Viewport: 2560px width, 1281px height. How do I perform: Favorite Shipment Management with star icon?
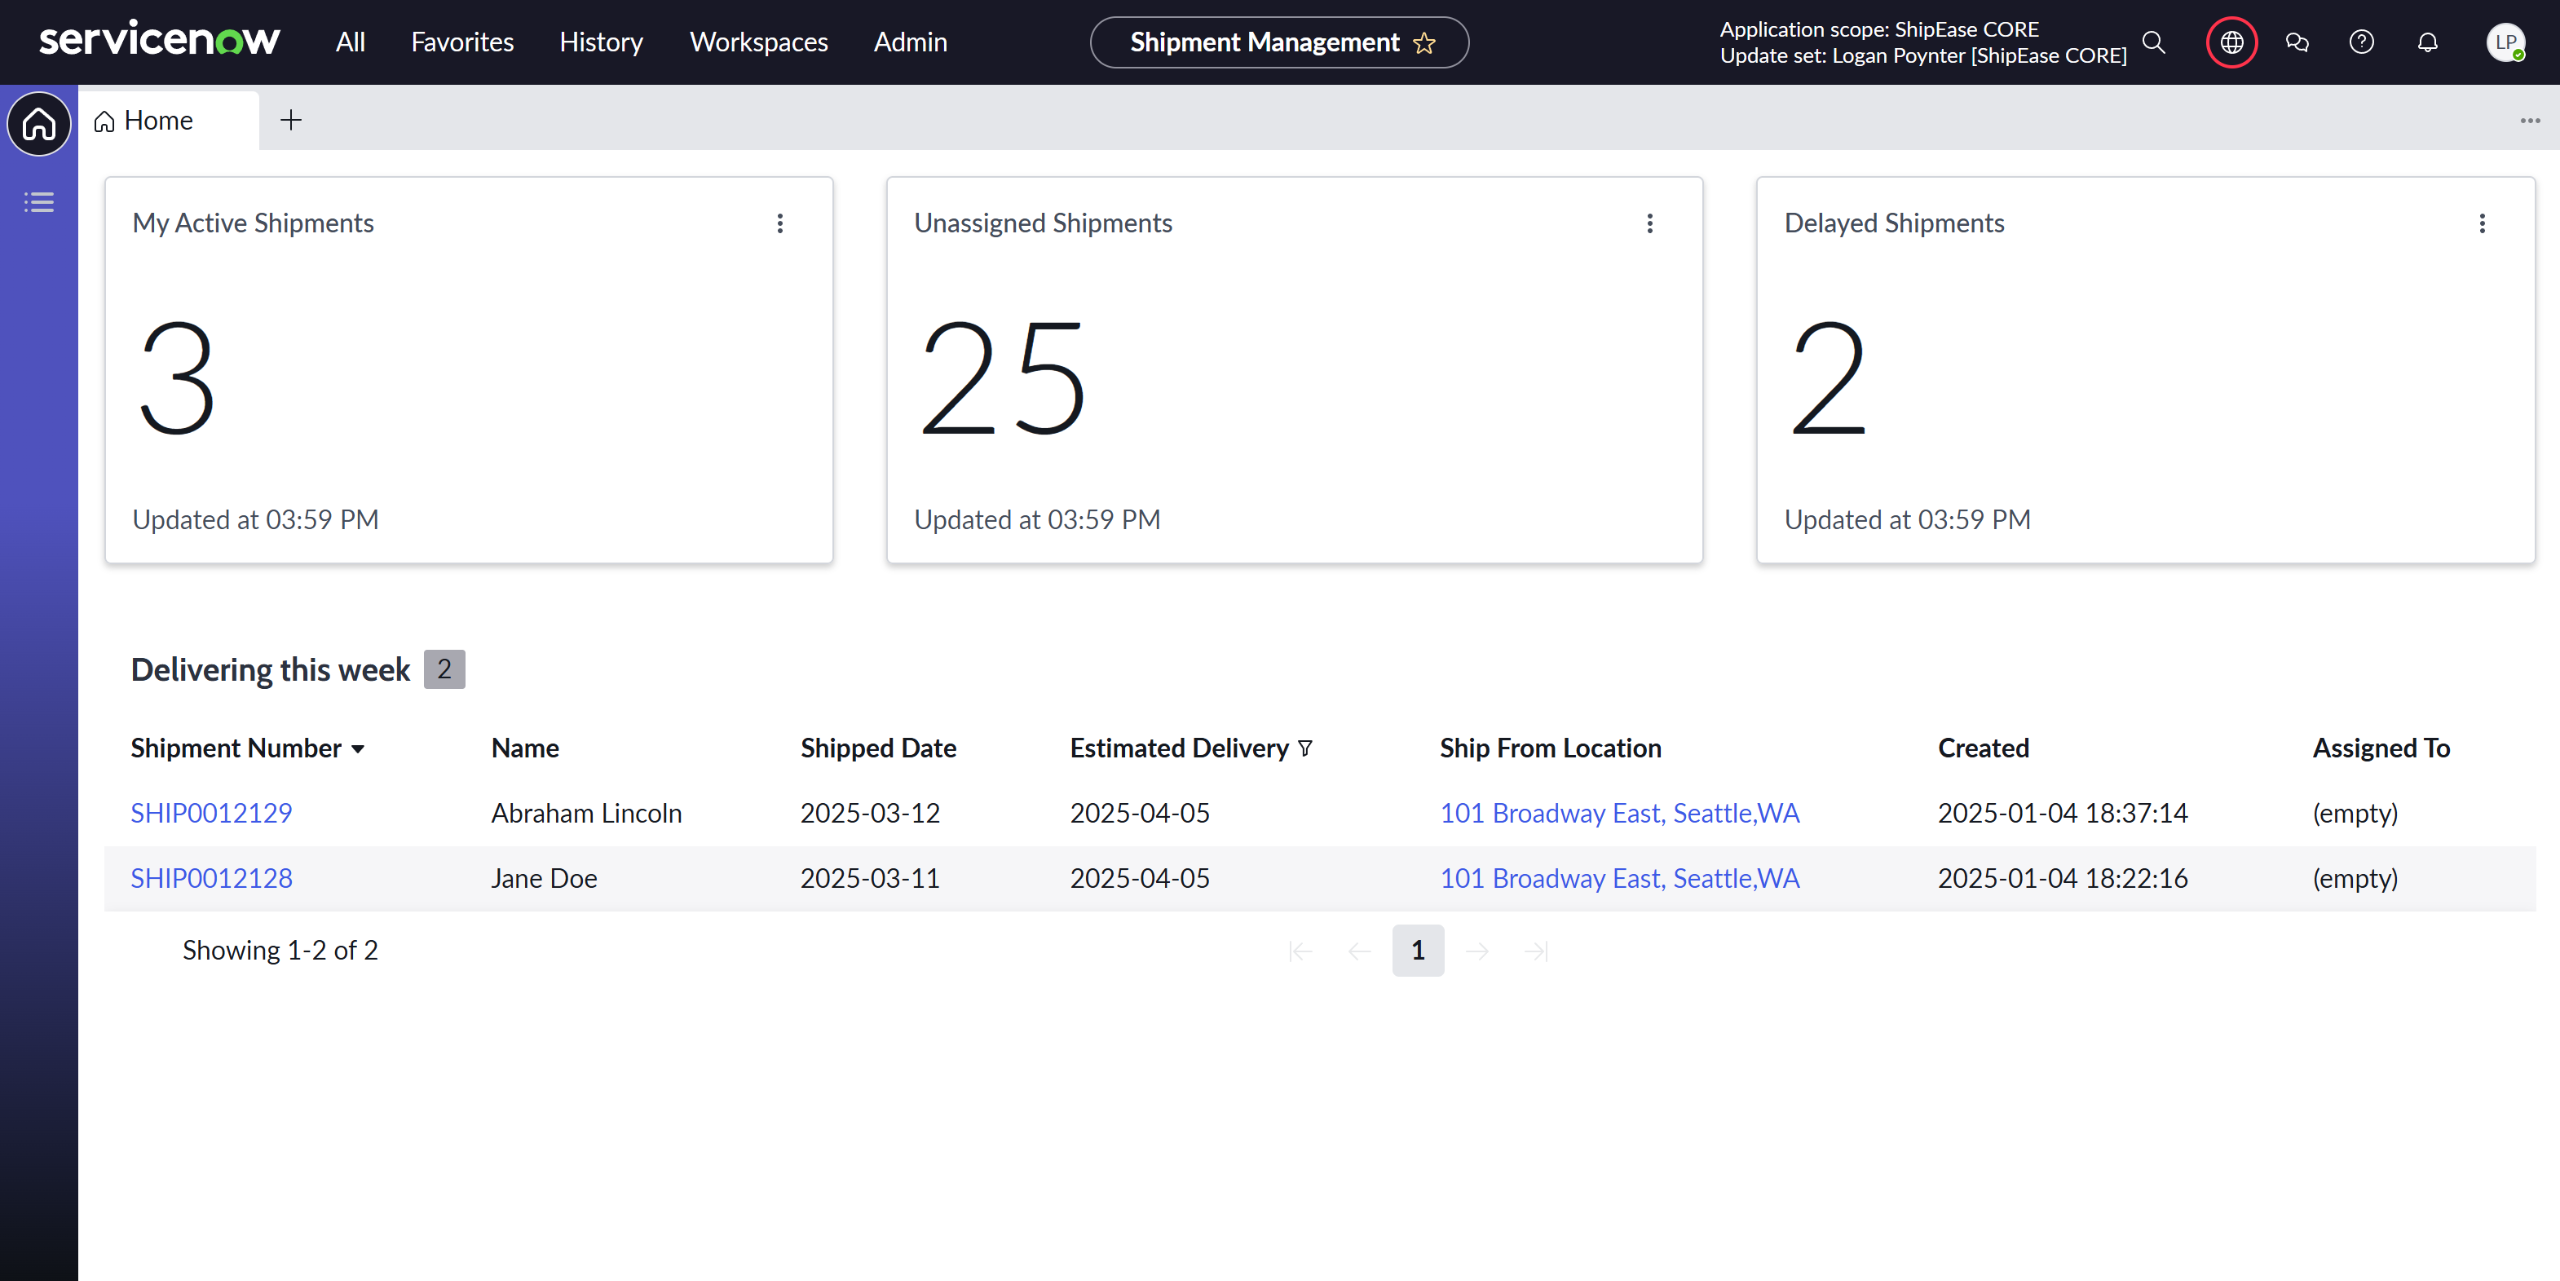(x=1424, y=43)
